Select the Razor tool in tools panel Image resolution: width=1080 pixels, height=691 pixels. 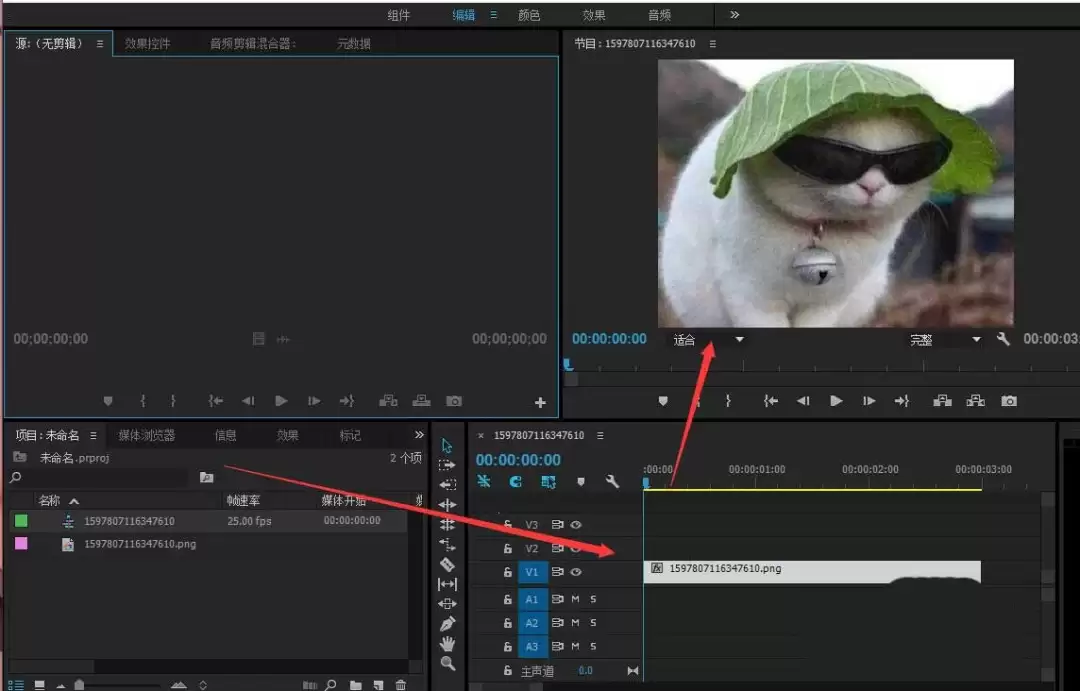pyautogui.click(x=447, y=564)
